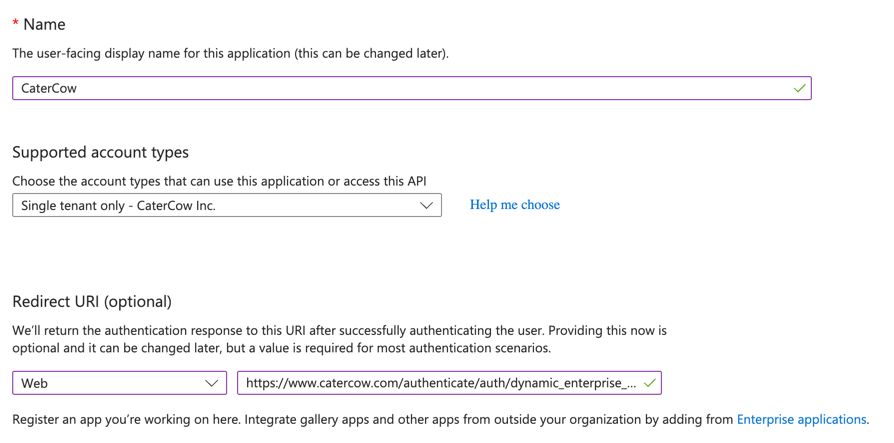Screen dimensions: 894x443
Task: Click the user-facing display name description text
Action: [230, 54]
